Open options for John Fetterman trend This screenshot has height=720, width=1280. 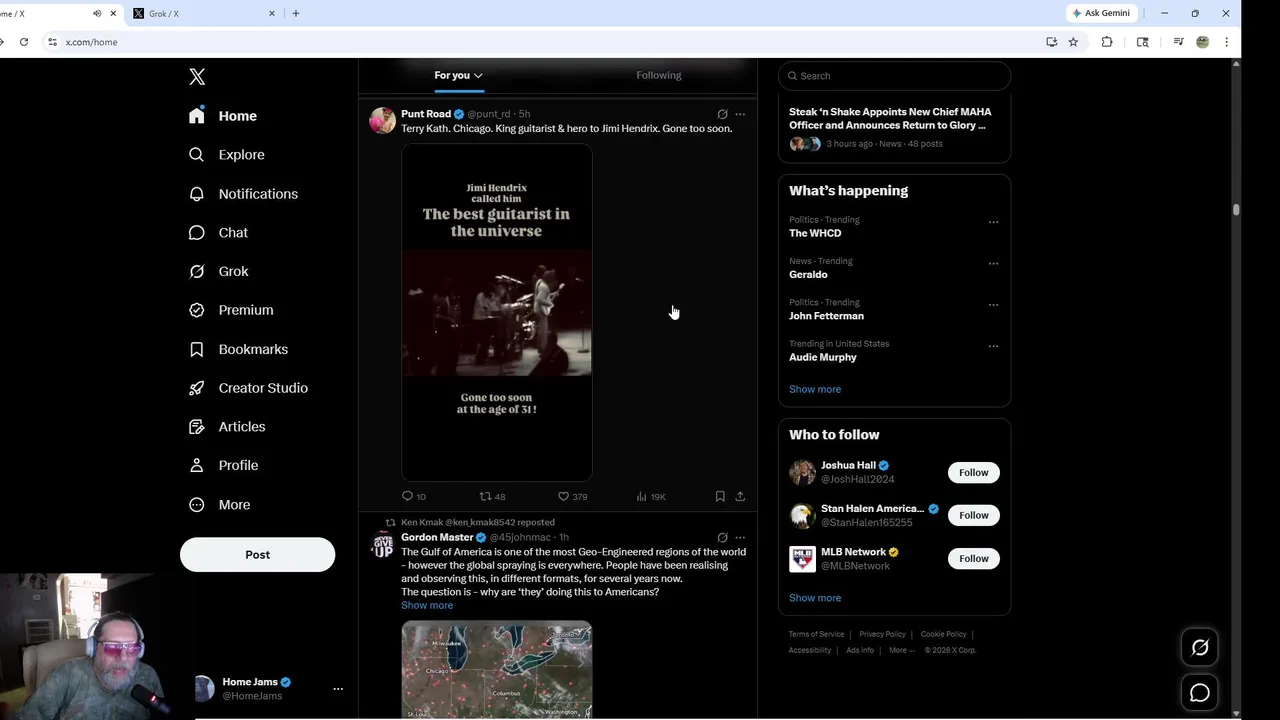coord(993,305)
